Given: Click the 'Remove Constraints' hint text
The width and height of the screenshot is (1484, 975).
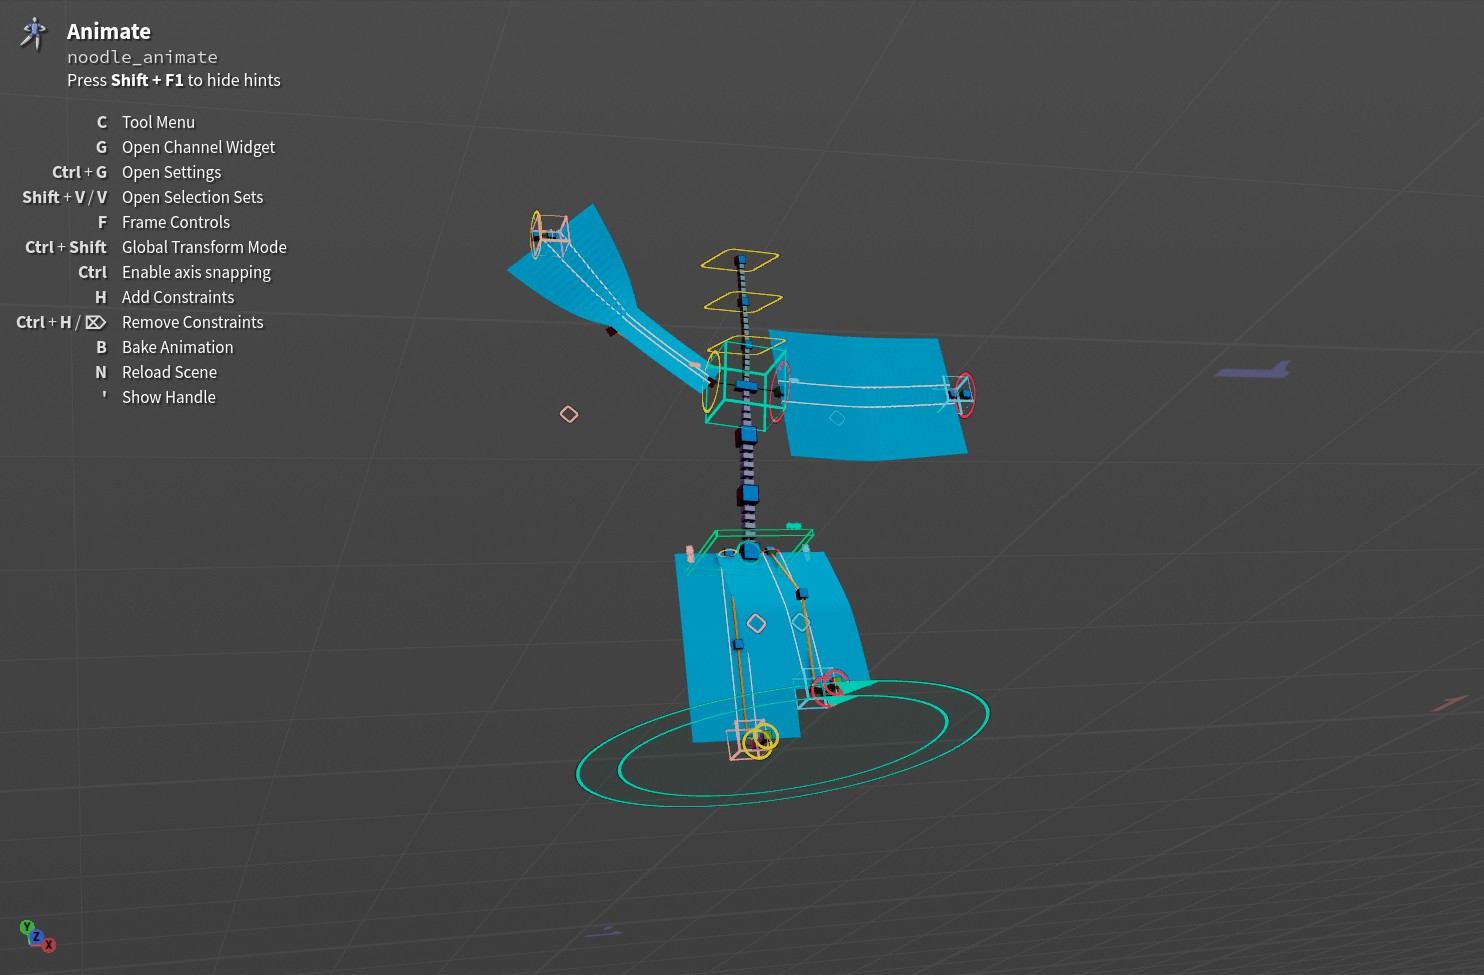Looking at the screenshot, I should pyautogui.click(x=193, y=322).
